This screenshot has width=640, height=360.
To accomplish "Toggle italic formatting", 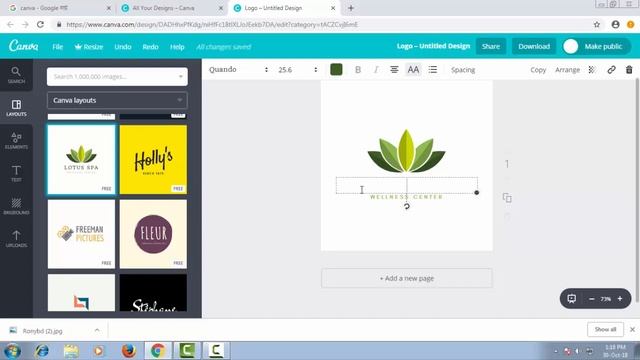I will [376, 70].
